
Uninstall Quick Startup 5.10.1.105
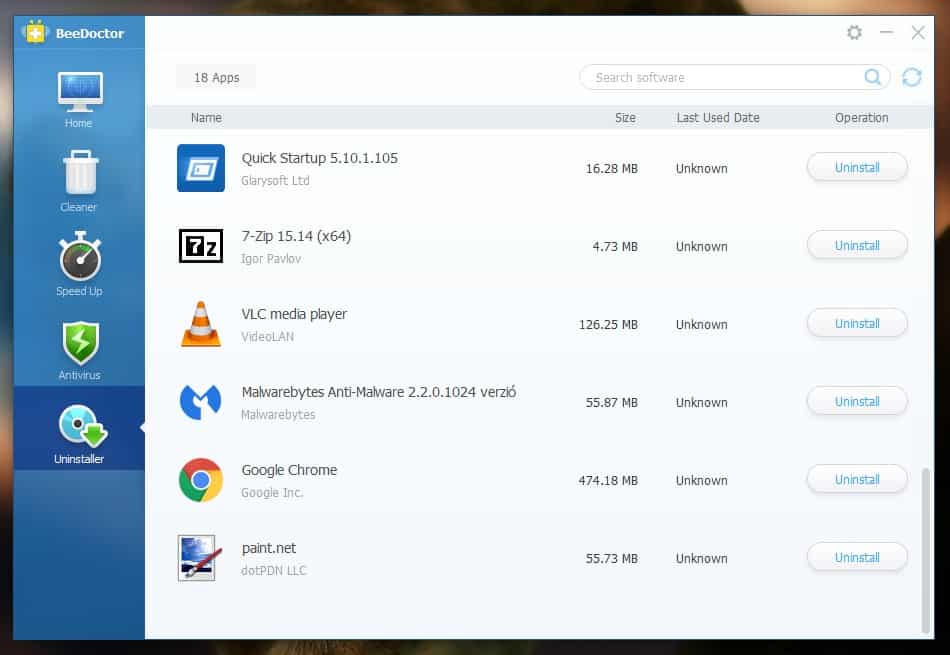tap(857, 167)
